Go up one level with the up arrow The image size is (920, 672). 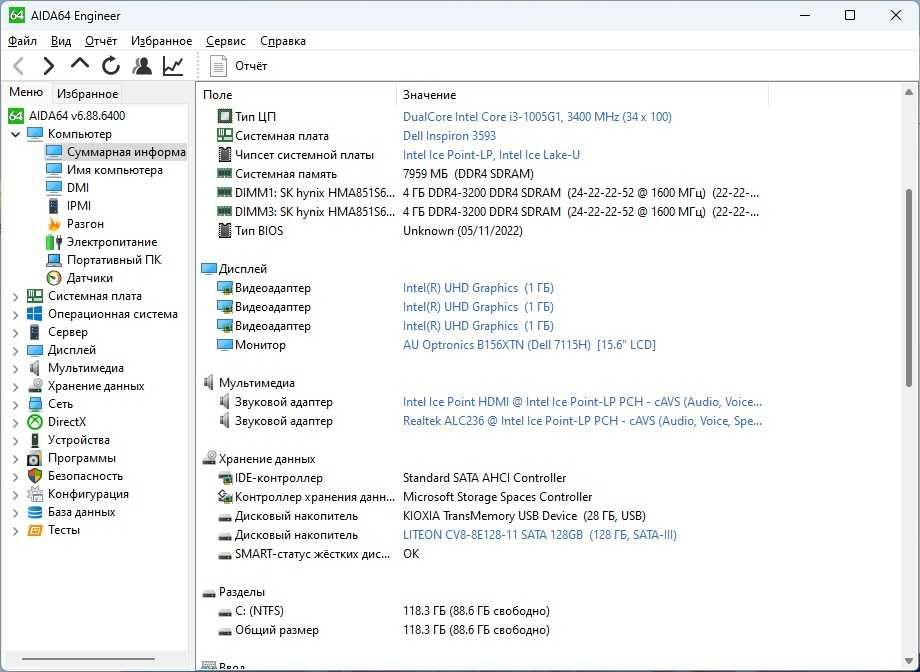coord(80,63)
